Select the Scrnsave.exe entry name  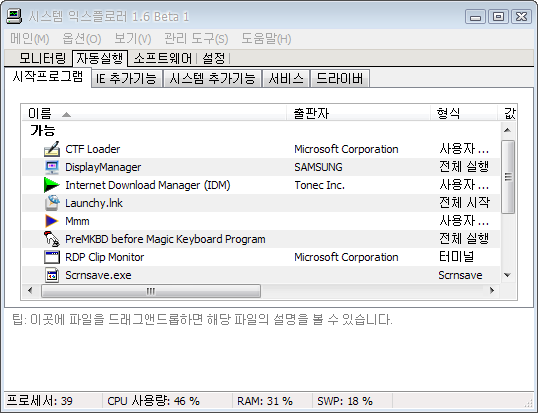[x=98, y=275]
